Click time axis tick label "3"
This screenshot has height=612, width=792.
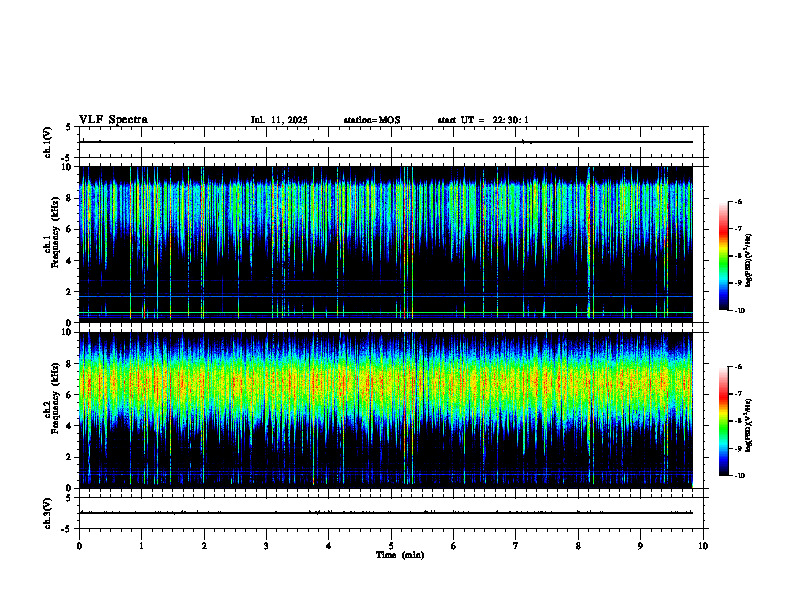click(x=266, y=546)
